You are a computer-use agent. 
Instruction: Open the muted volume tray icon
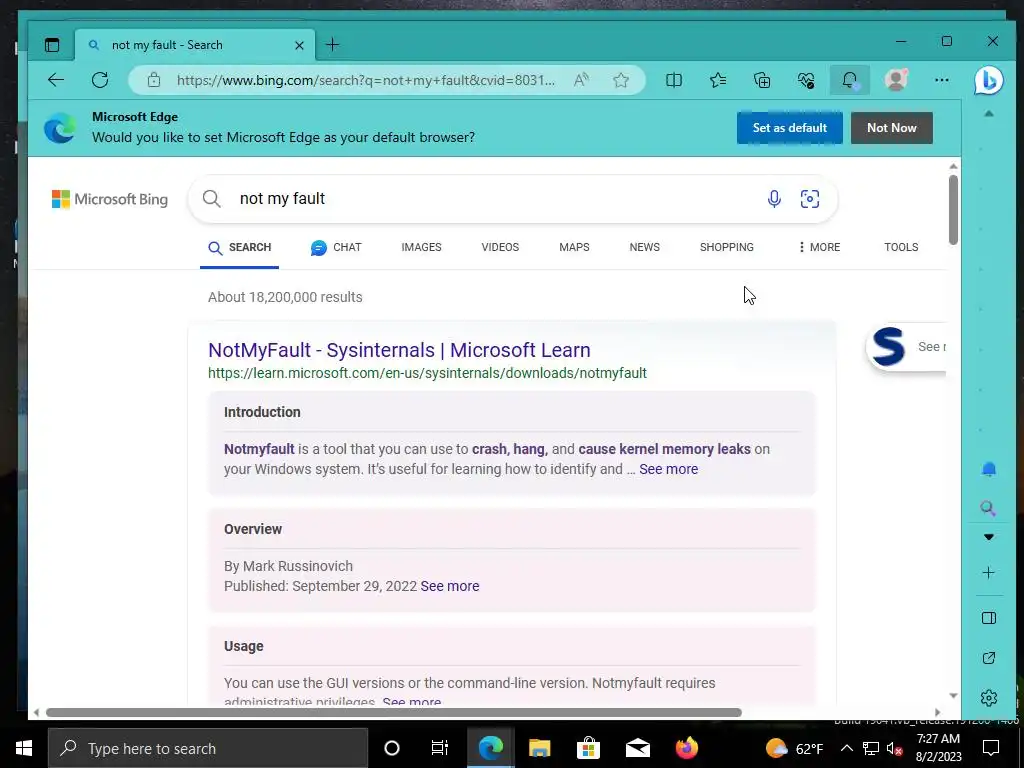(895, 748)
